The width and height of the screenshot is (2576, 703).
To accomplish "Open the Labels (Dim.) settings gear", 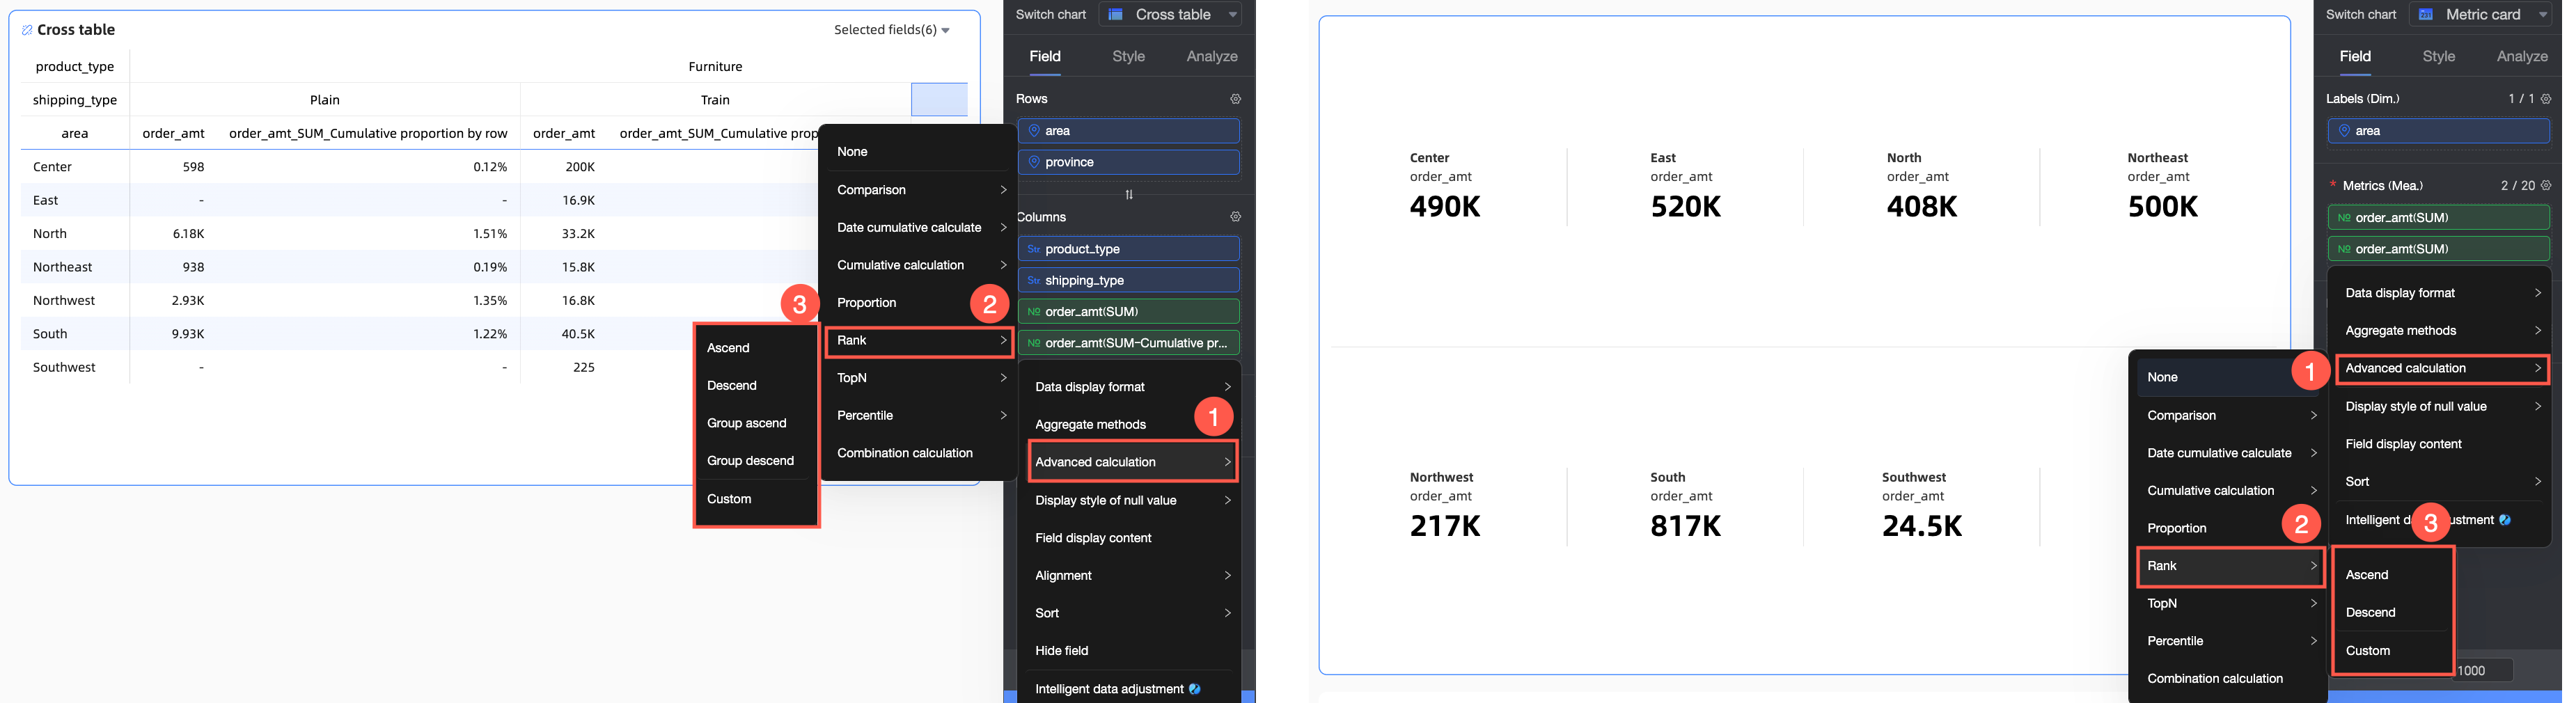I will click(x=2546, y=99).
